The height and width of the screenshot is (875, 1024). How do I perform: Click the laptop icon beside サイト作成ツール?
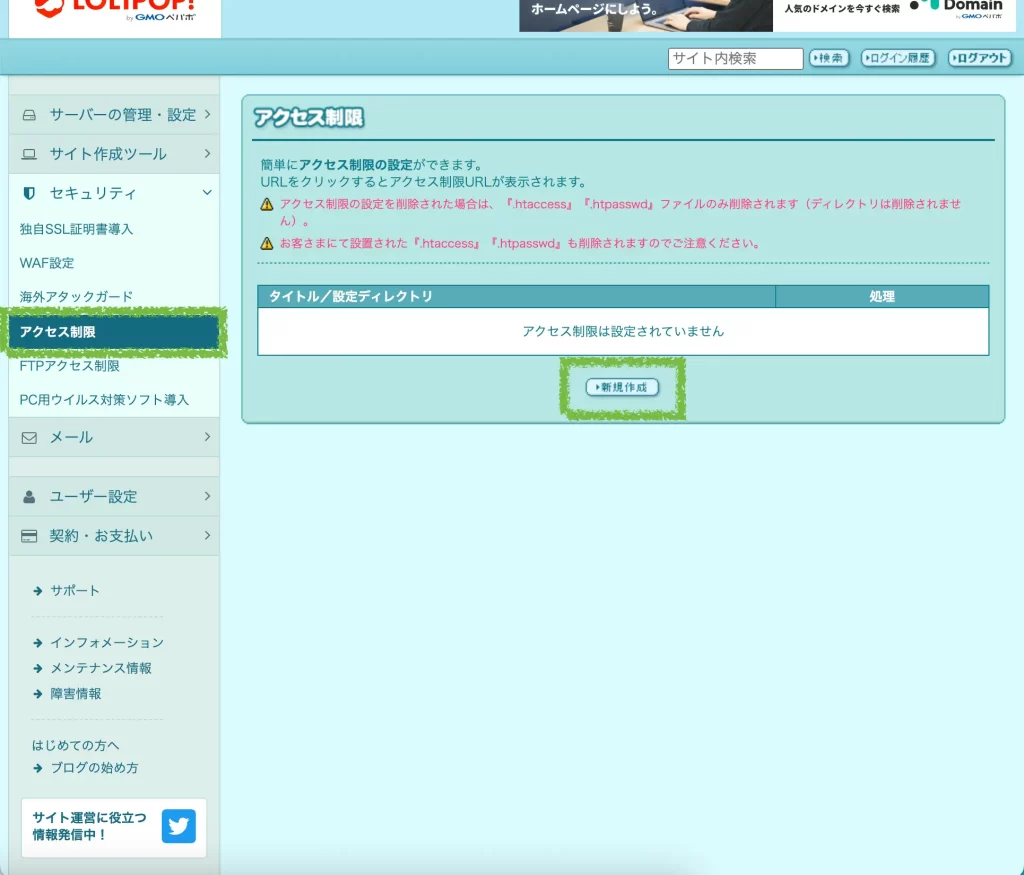(x=29, y=154)
